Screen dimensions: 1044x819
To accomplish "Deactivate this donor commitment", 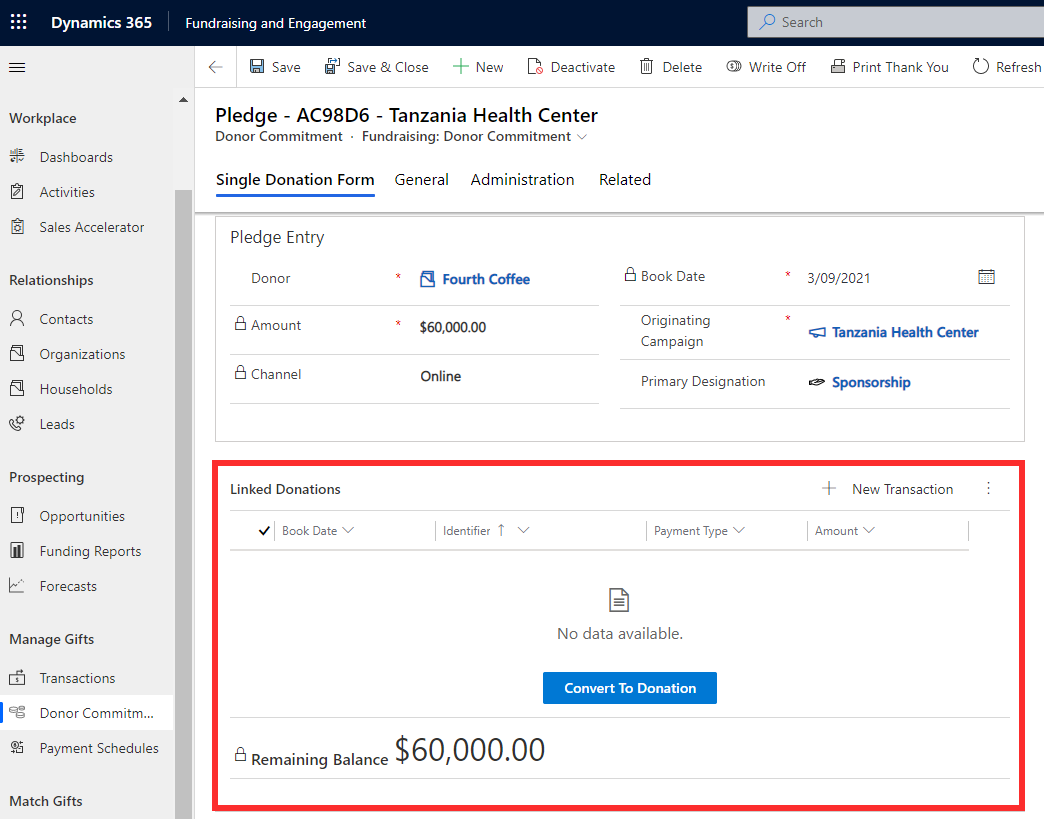I will click(x=571, y=67).
